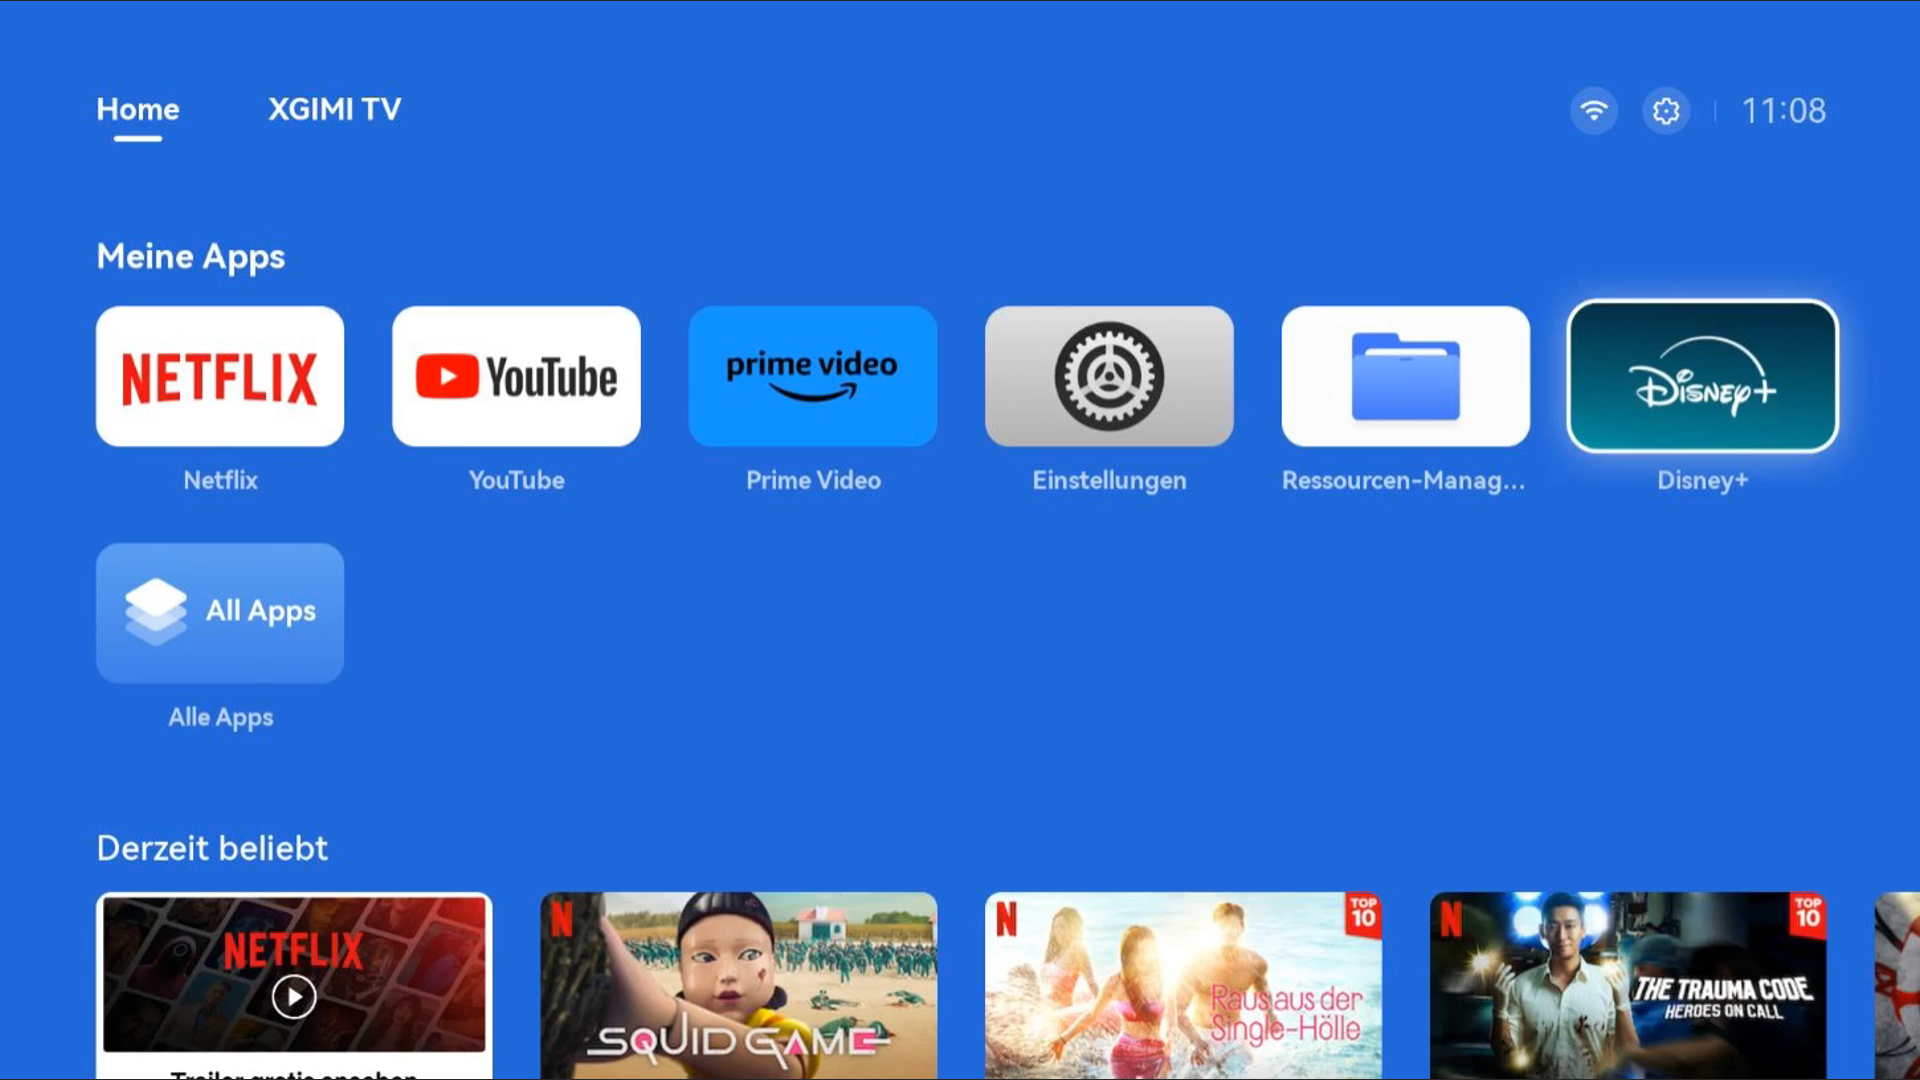Open the Netflix app tile
Image resolution: width=1920 pixels, height=1080 pixels.
point(220,376)
